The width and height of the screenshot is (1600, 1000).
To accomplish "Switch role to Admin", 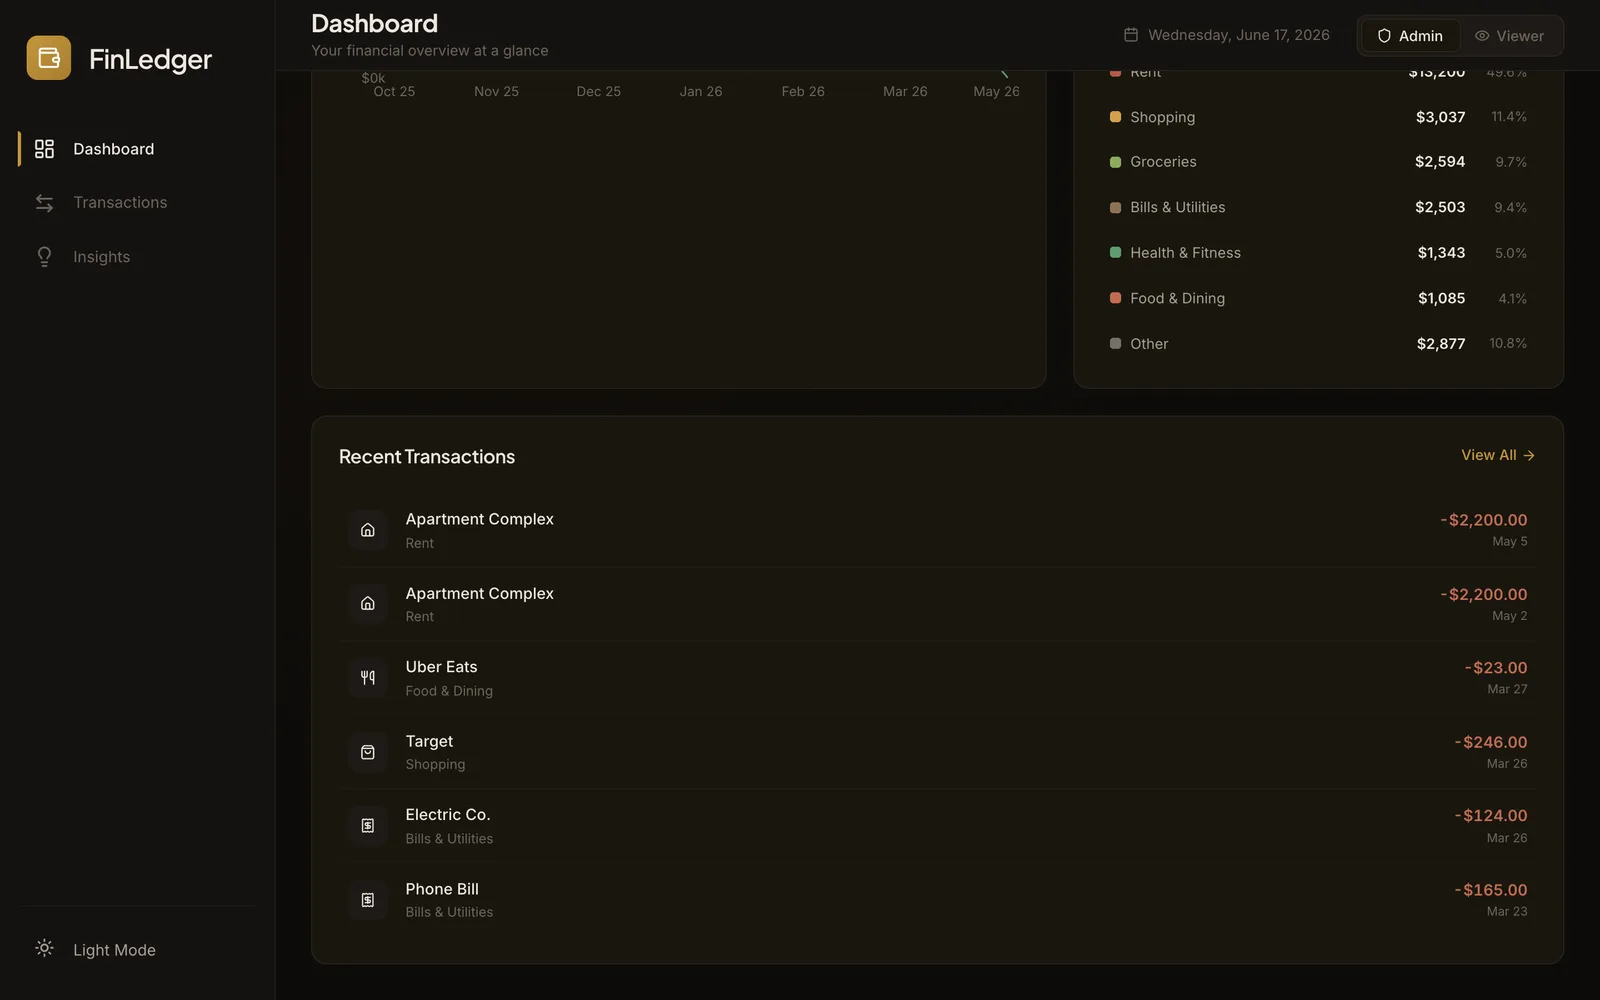I will [x=1411, y=36].
